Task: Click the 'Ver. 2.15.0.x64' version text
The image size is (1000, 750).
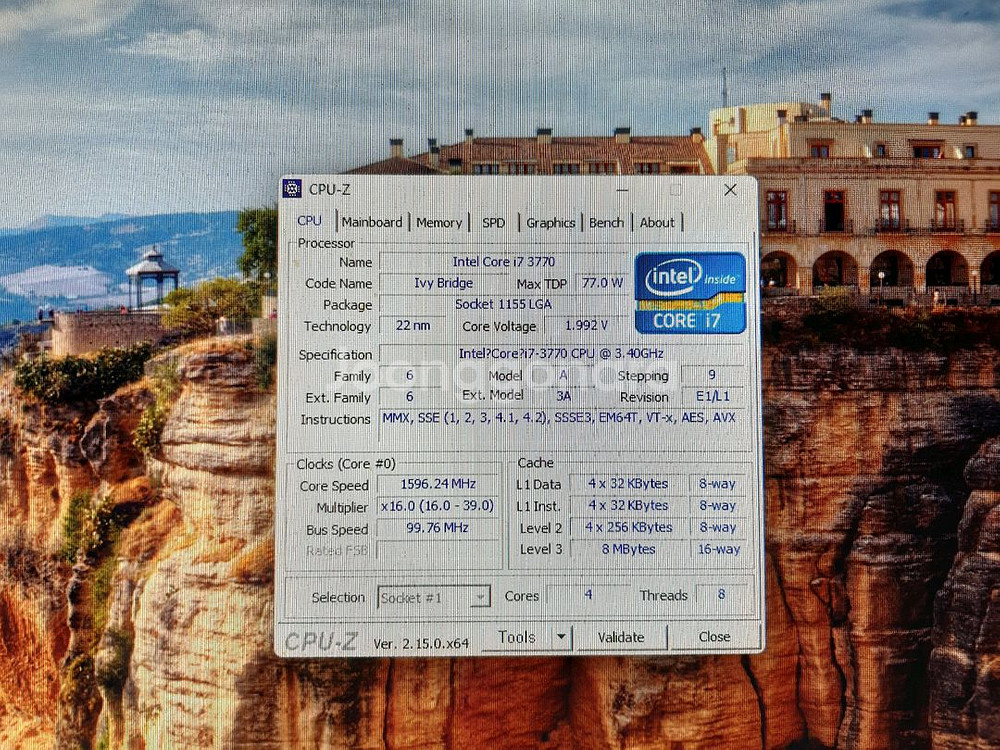Action: (x=421, y=643)
